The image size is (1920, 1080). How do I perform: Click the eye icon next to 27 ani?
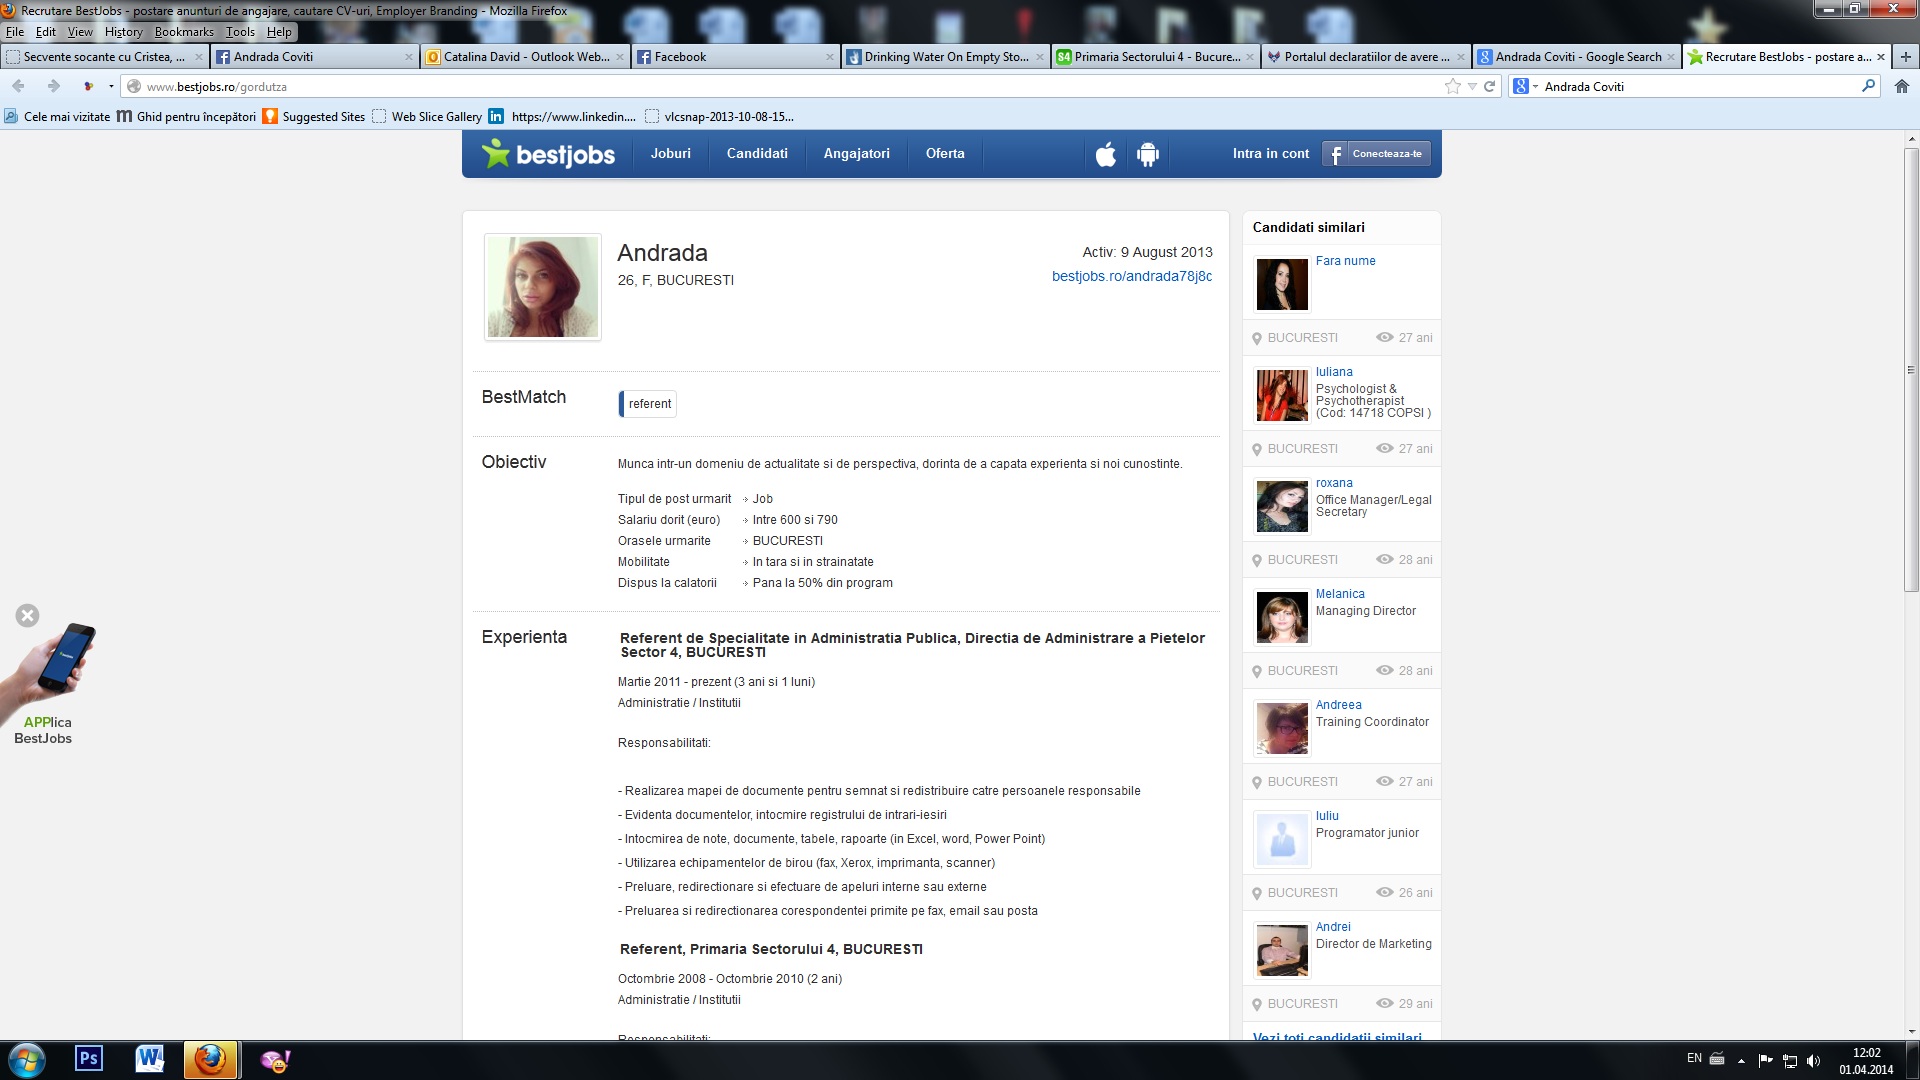[1385, 337]
